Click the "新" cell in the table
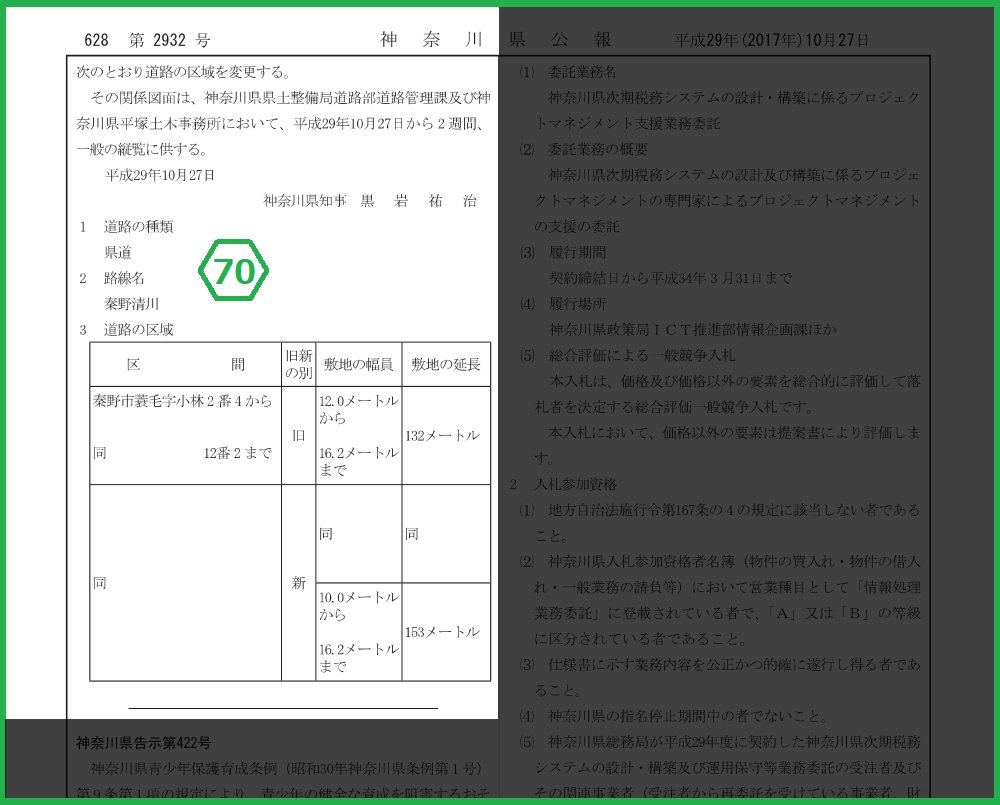This screenshot has width=1000, height=805. pyautogui.click(x=298, y=582)
